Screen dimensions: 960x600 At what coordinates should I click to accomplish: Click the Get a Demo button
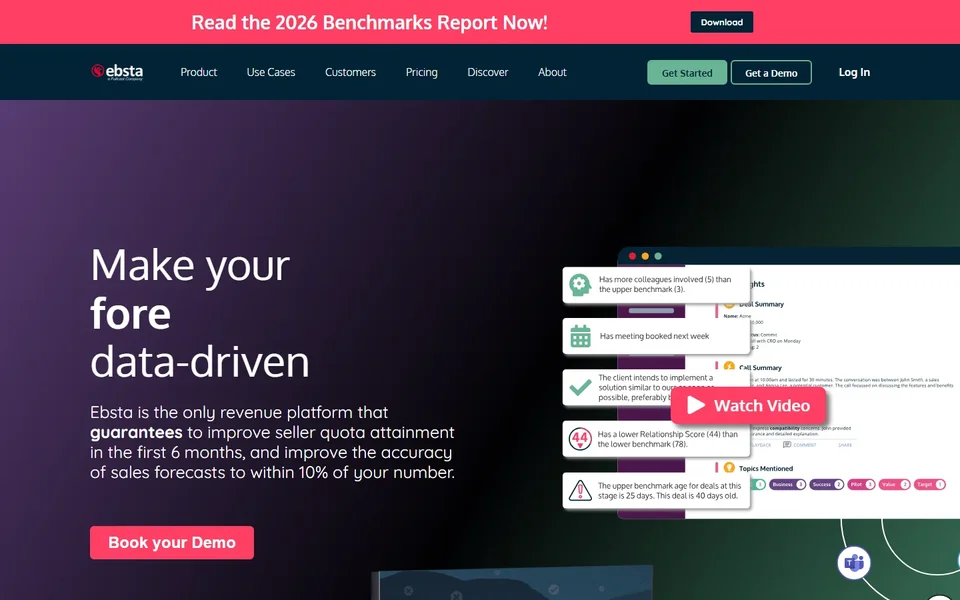coord(771,73)
